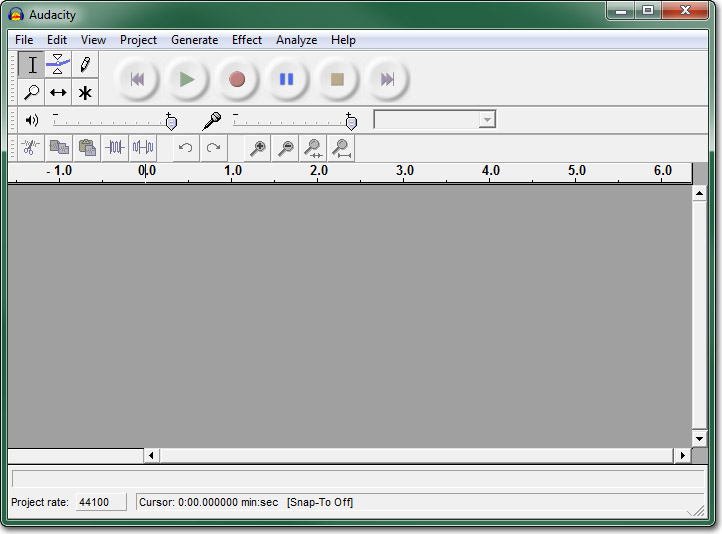Click Silence selection icon

pyautogui.click(x=143, y=148)
